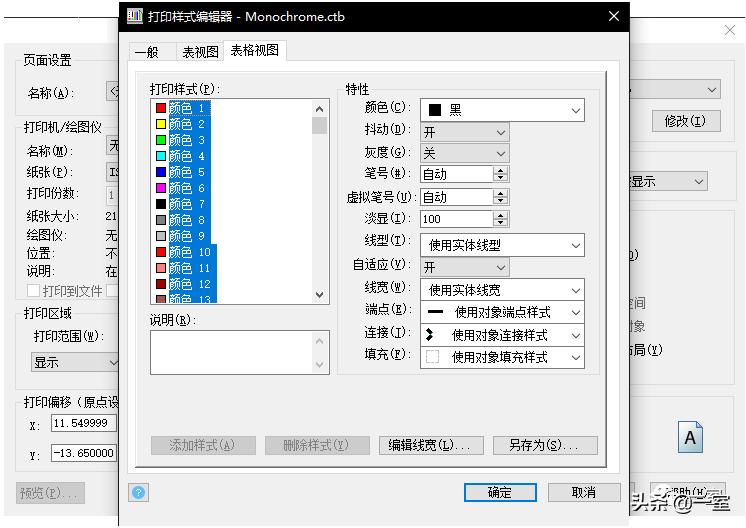Screen dimensions: 746x528
Task: Open the shaded viewport 显示 dropdown in Plot window
Action: click(668, 181)
